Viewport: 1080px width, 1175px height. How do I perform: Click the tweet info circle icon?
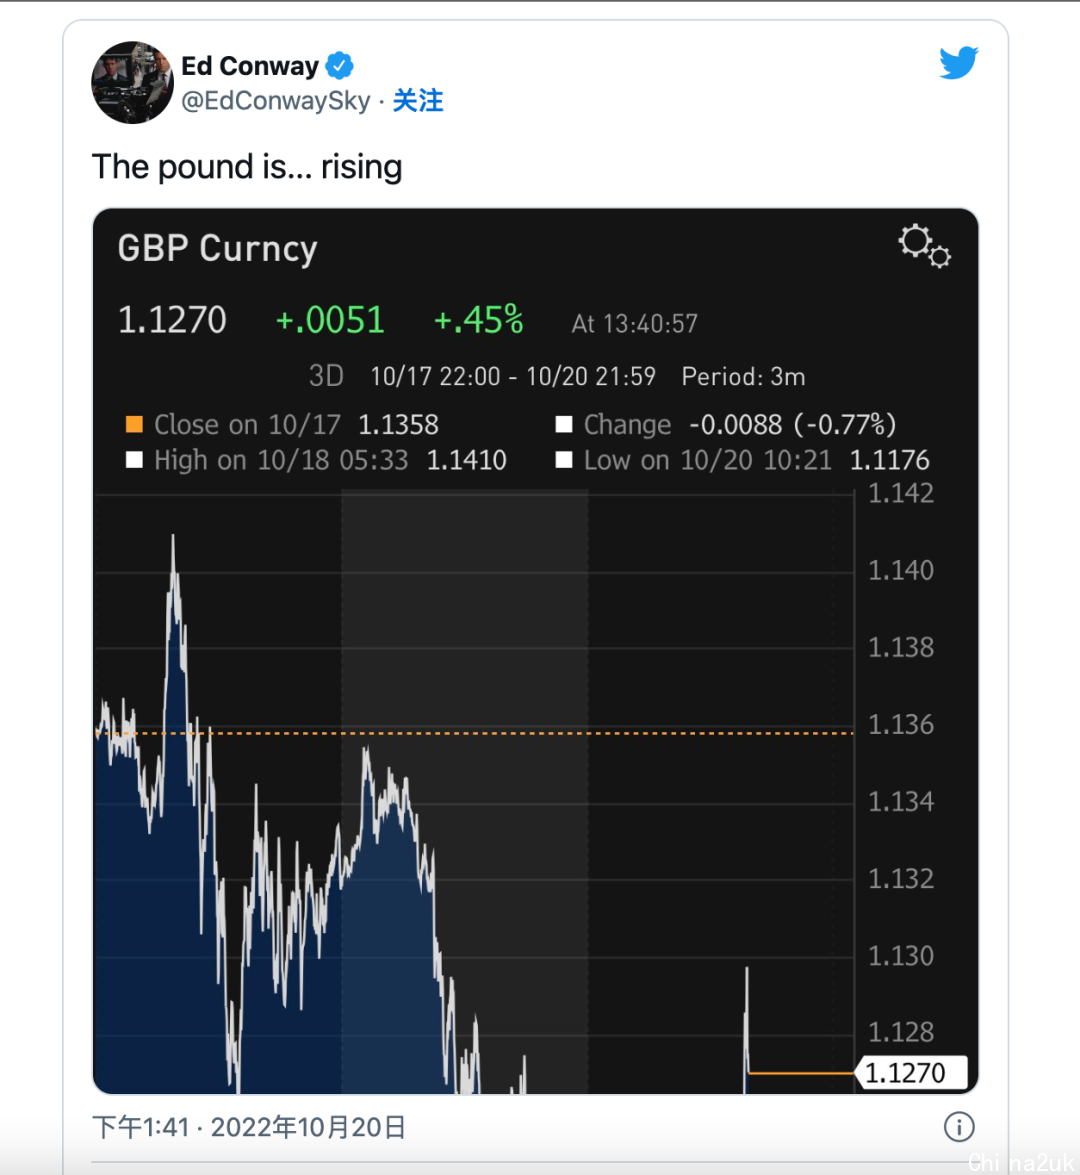pos(959,1126)
